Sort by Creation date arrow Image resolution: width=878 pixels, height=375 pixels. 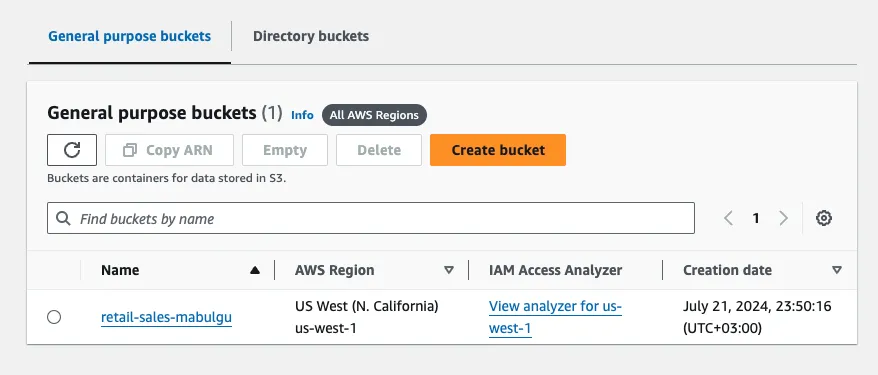tap(837, 270)
